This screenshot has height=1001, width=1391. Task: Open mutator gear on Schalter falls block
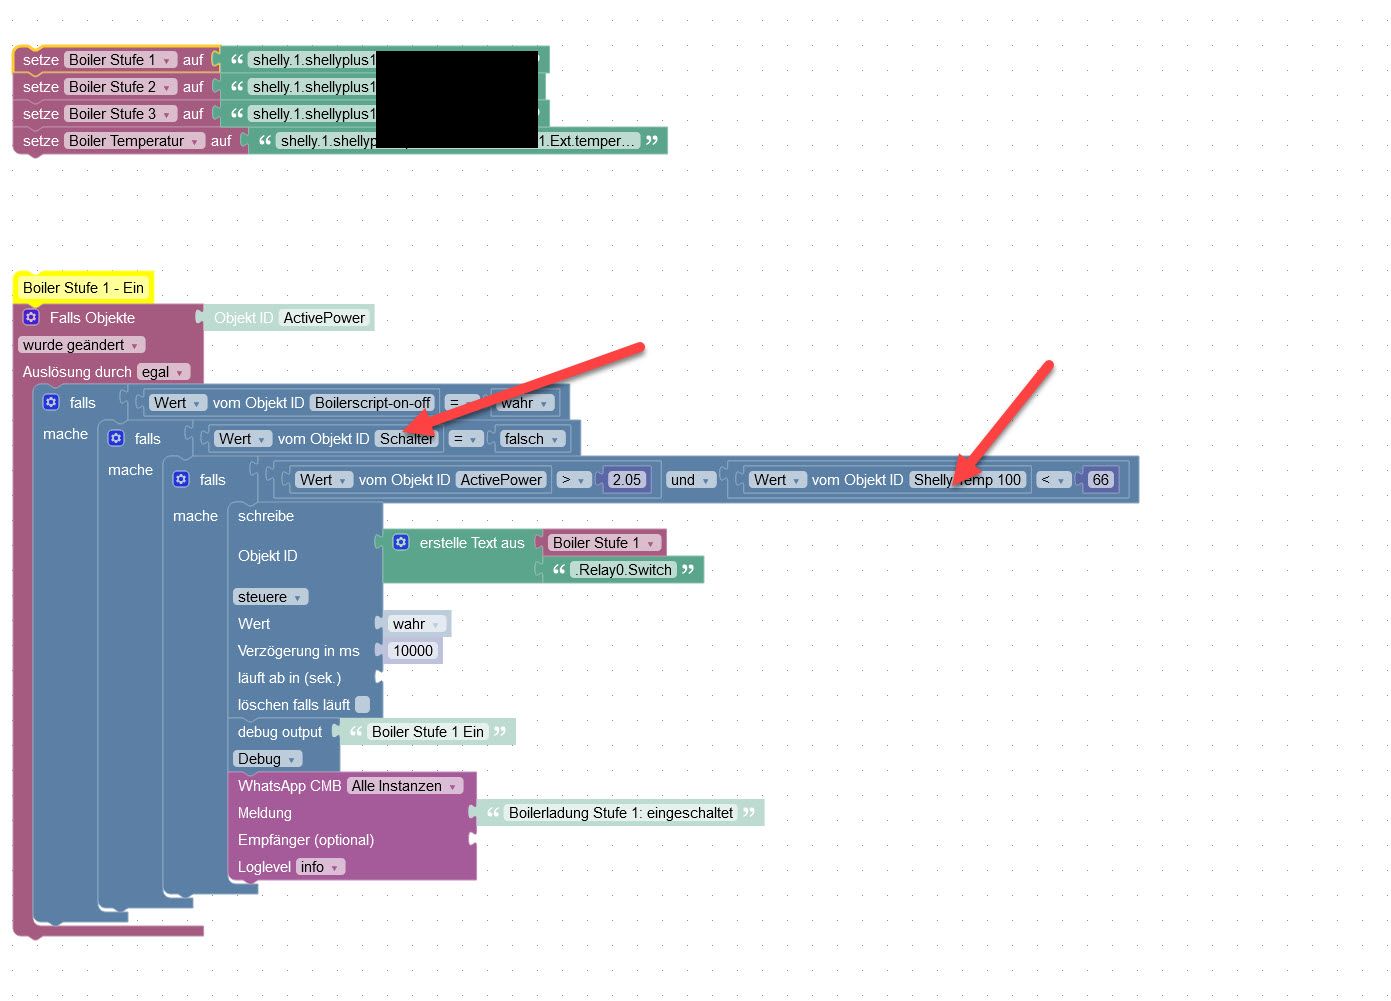point(116,438)
